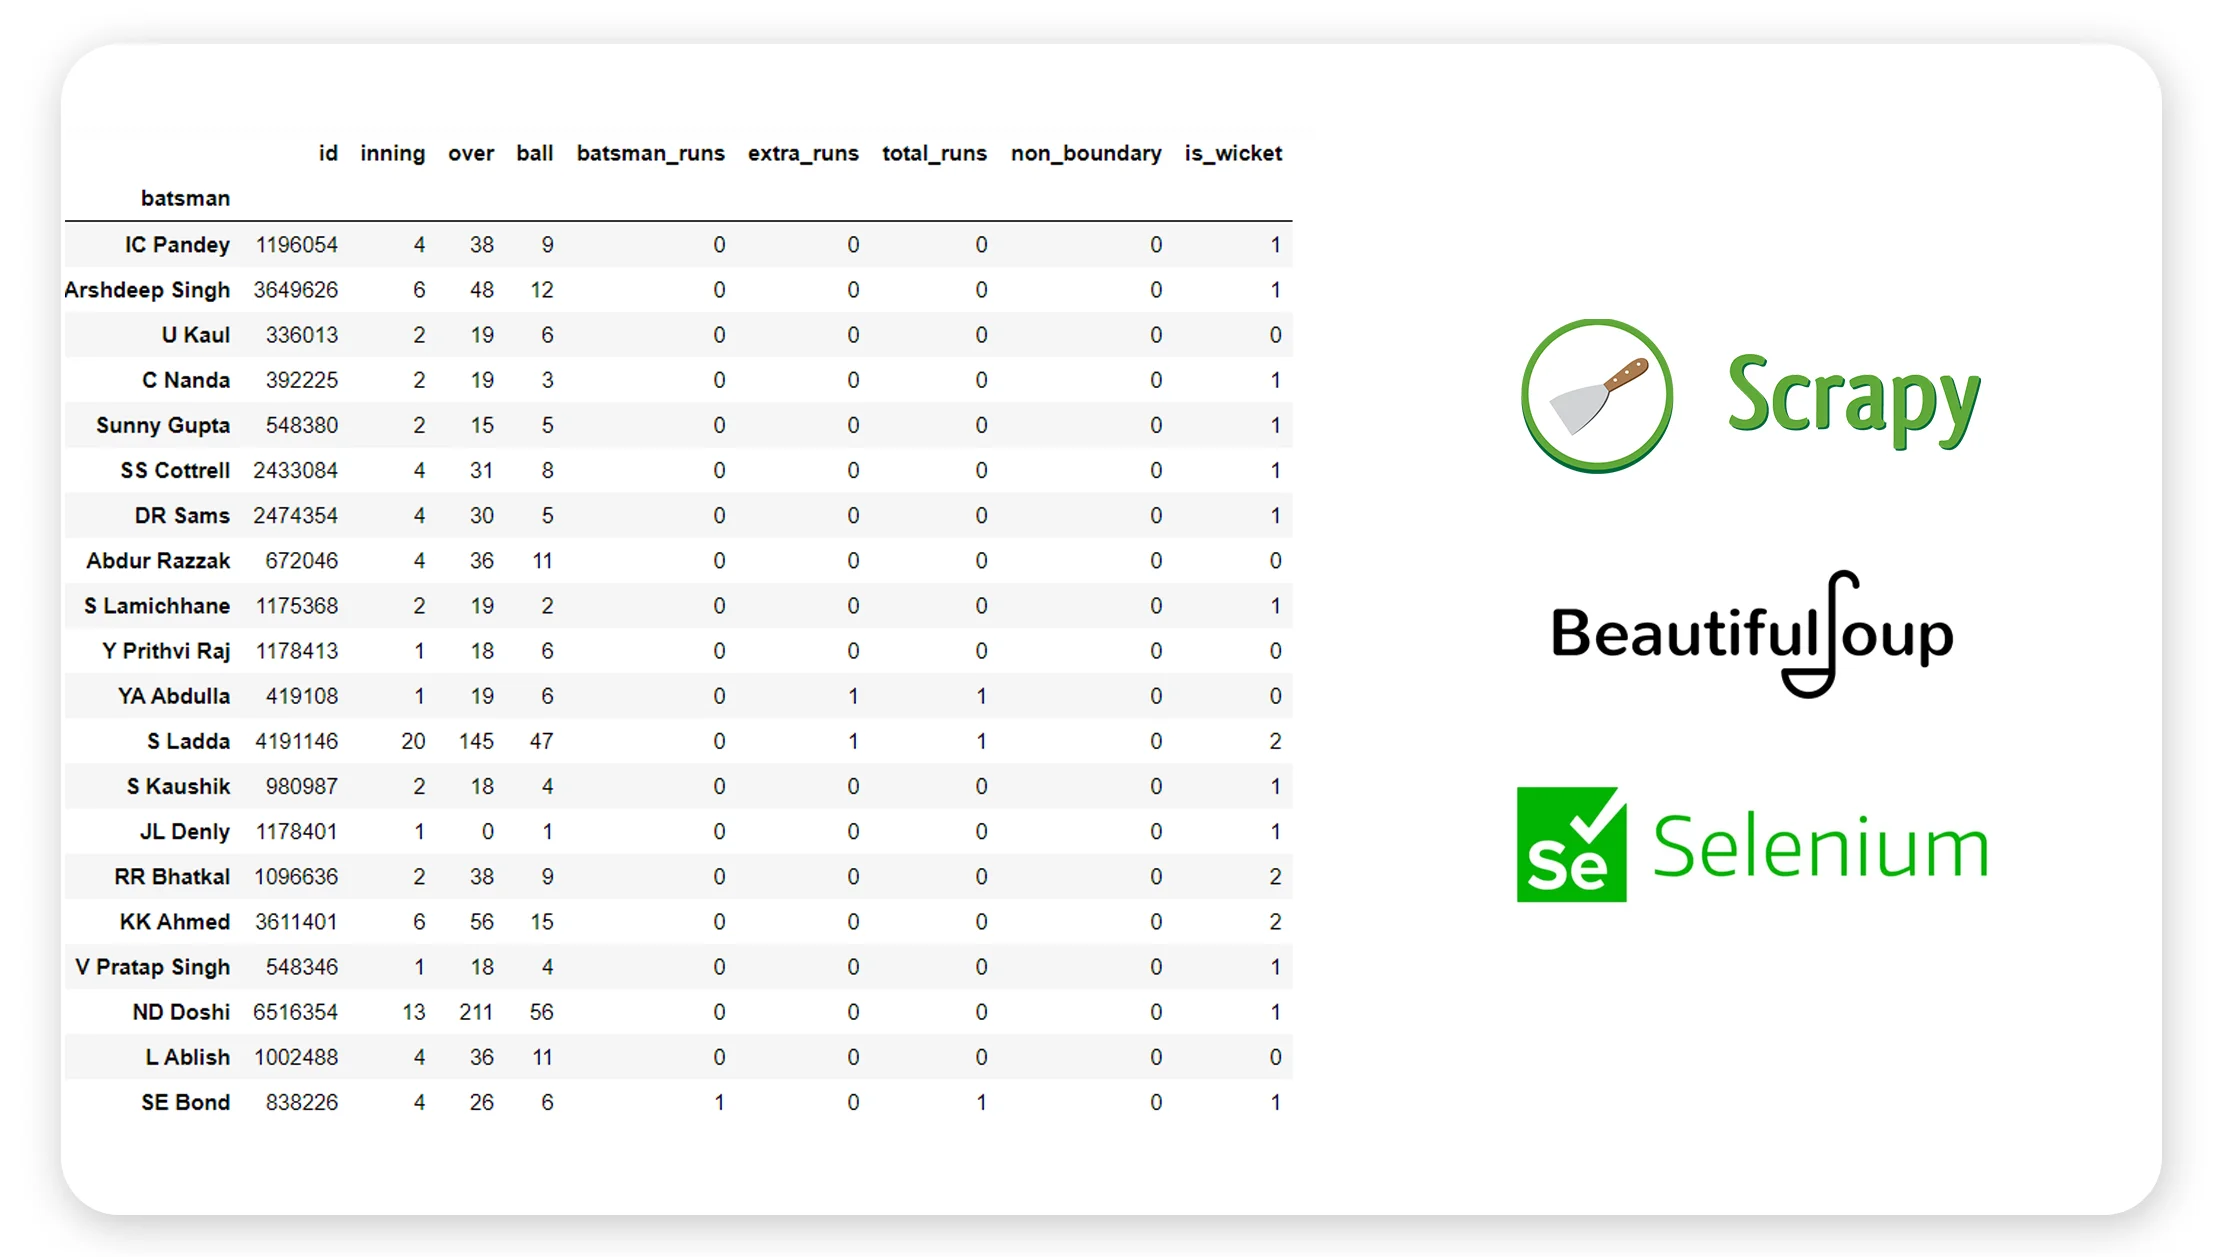Click the 'DR Sams' row label
The image size is (2223, 1257).
click(182, 515)
